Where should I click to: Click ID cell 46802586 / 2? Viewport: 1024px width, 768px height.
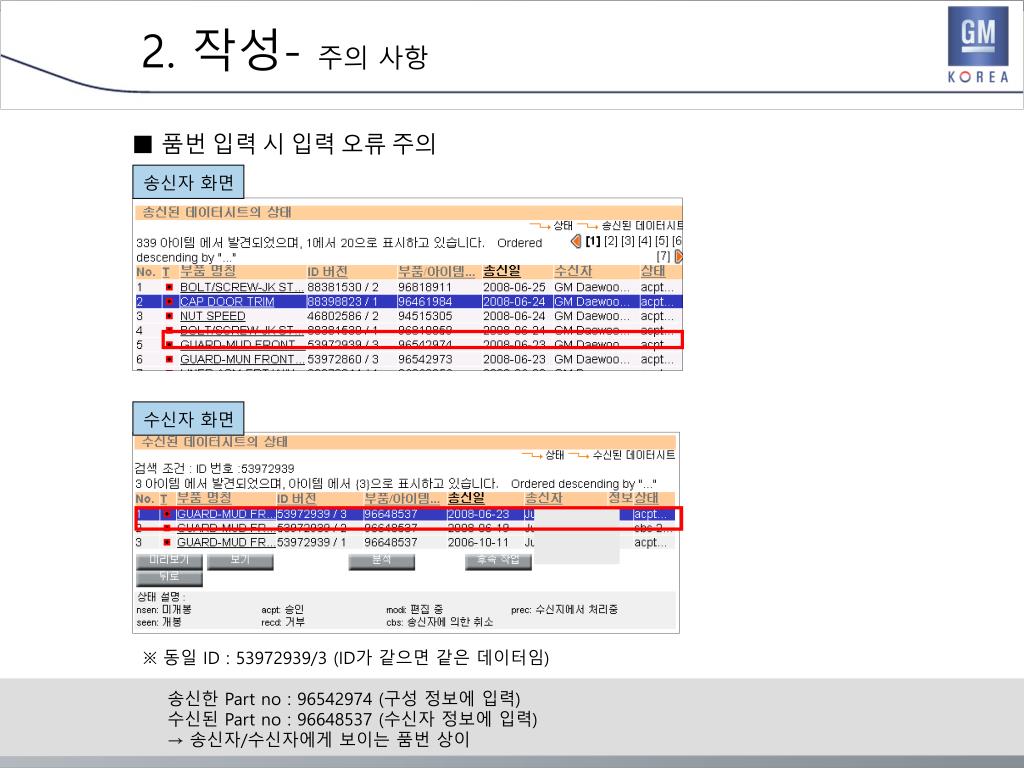click(343, 316)
